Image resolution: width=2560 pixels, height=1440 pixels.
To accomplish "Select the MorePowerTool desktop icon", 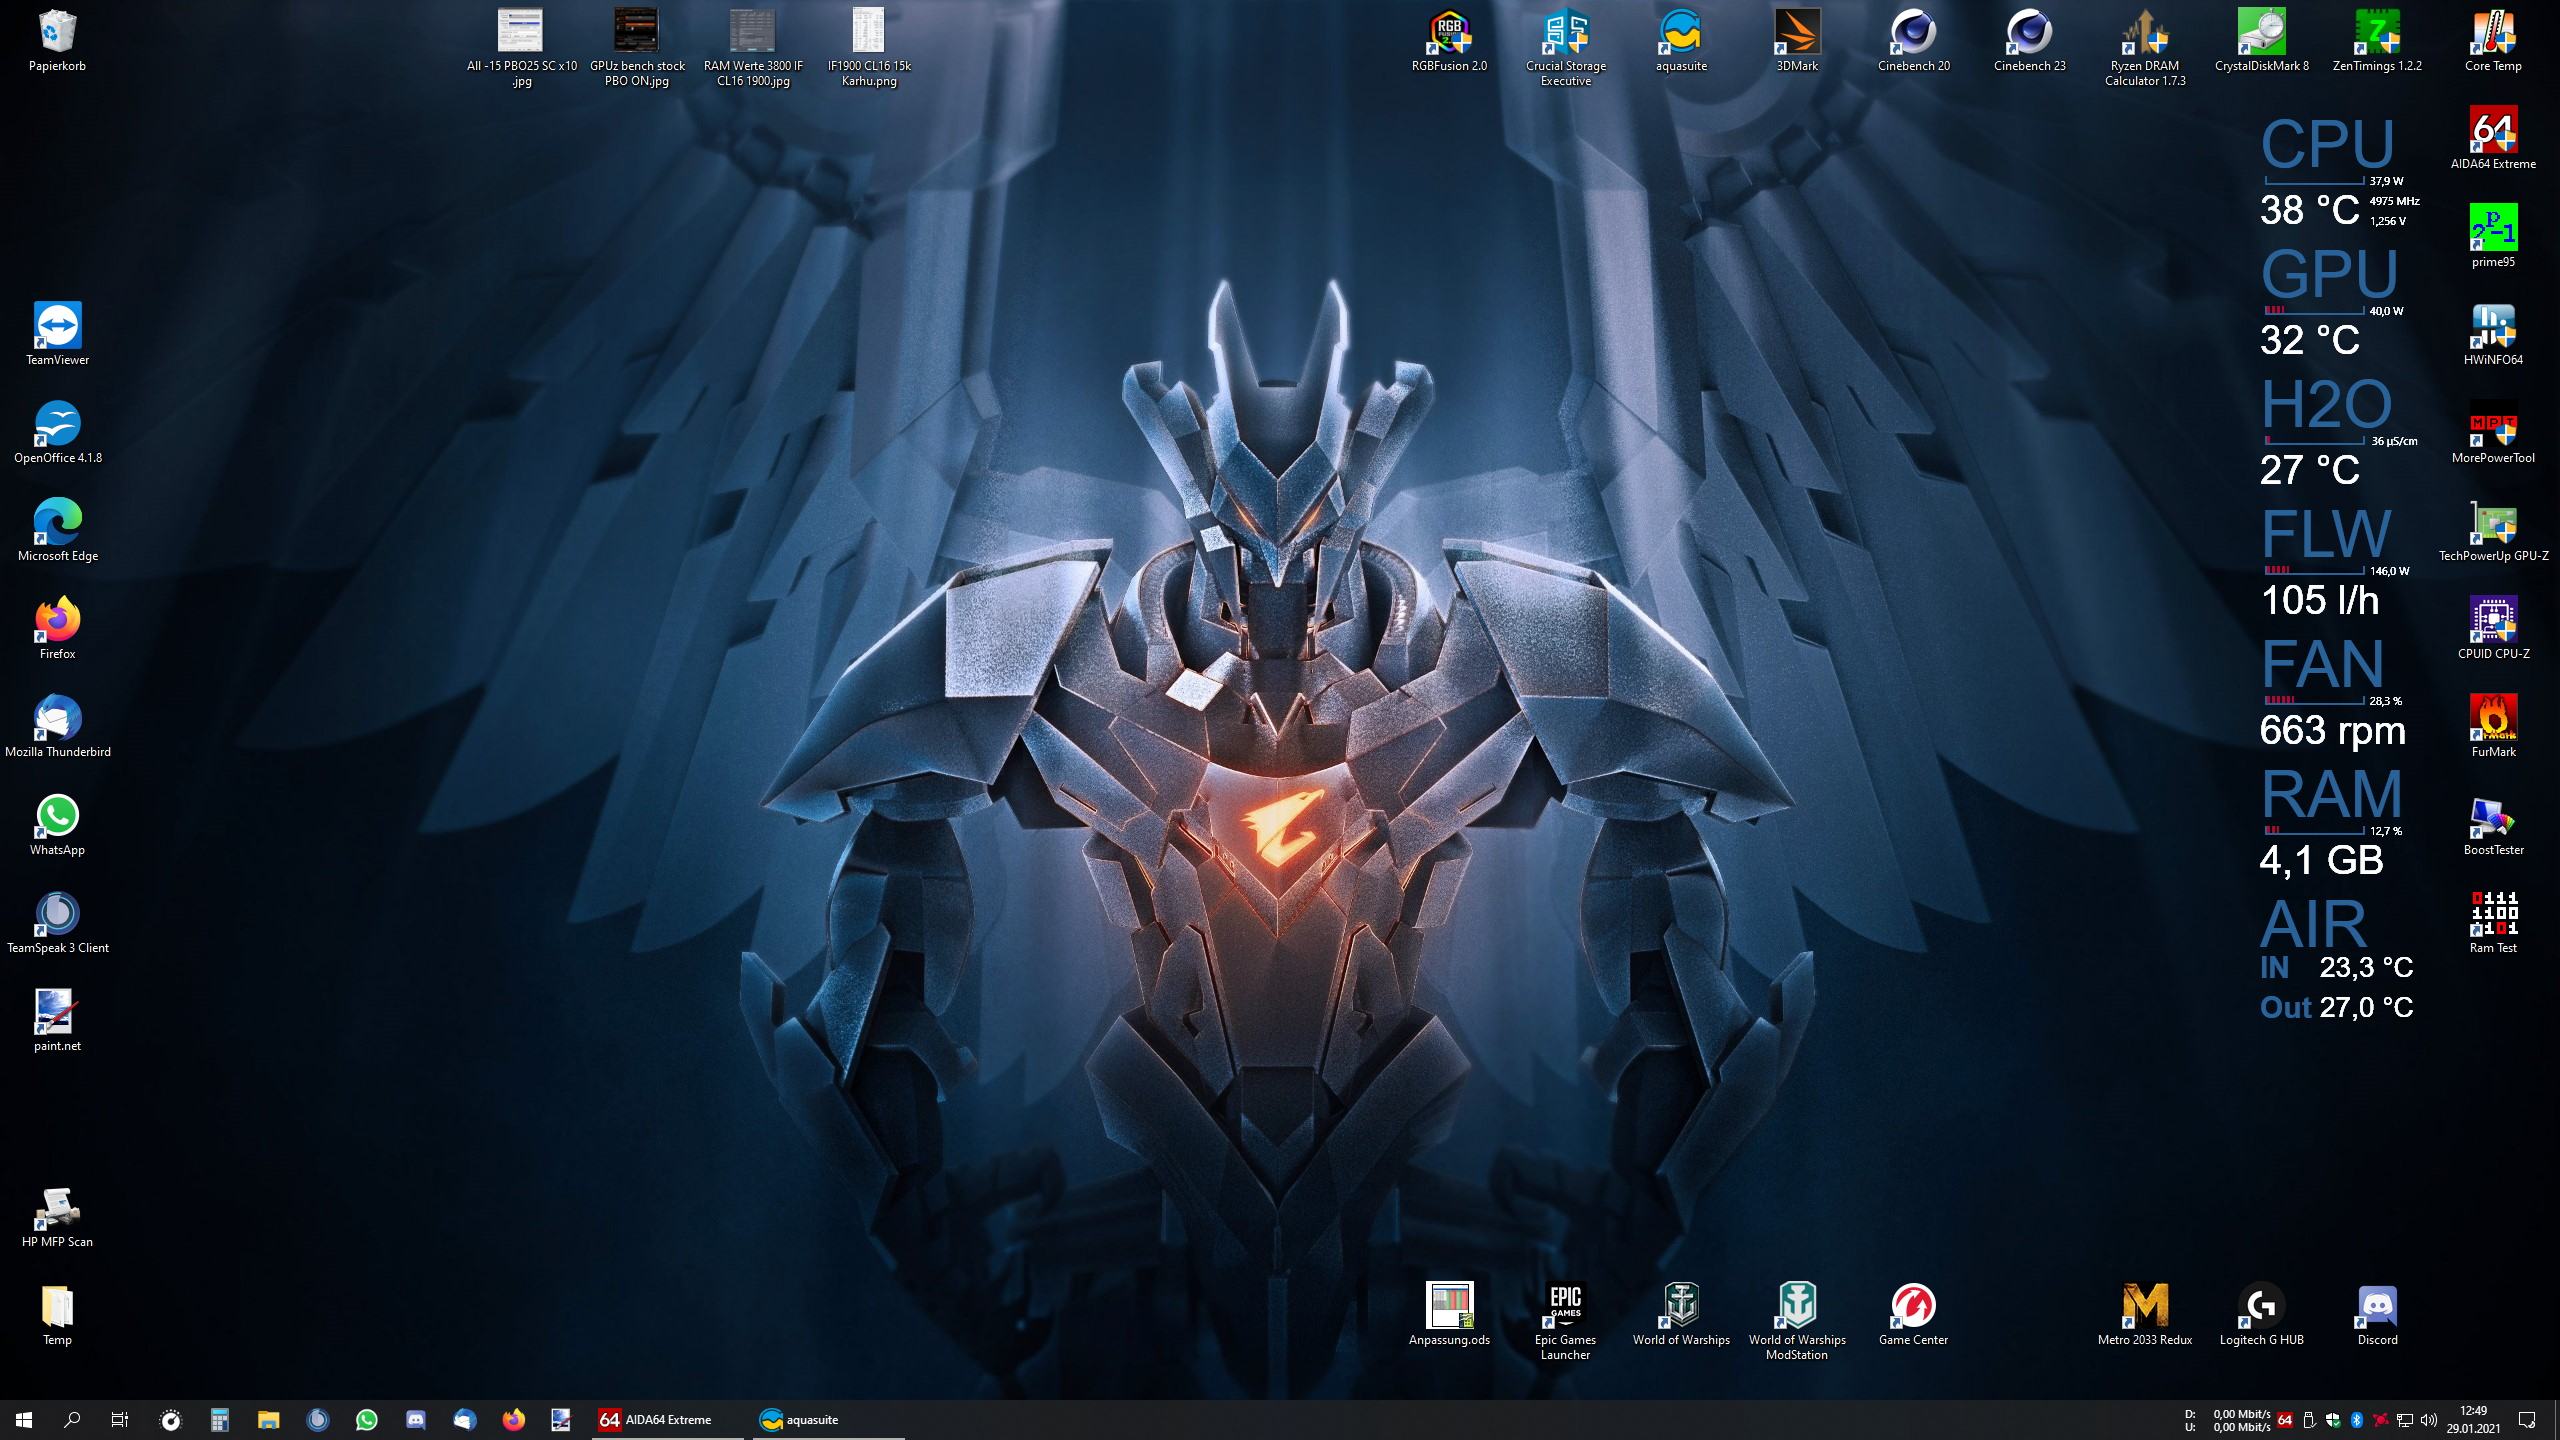I will click(x=2493, y=433).
